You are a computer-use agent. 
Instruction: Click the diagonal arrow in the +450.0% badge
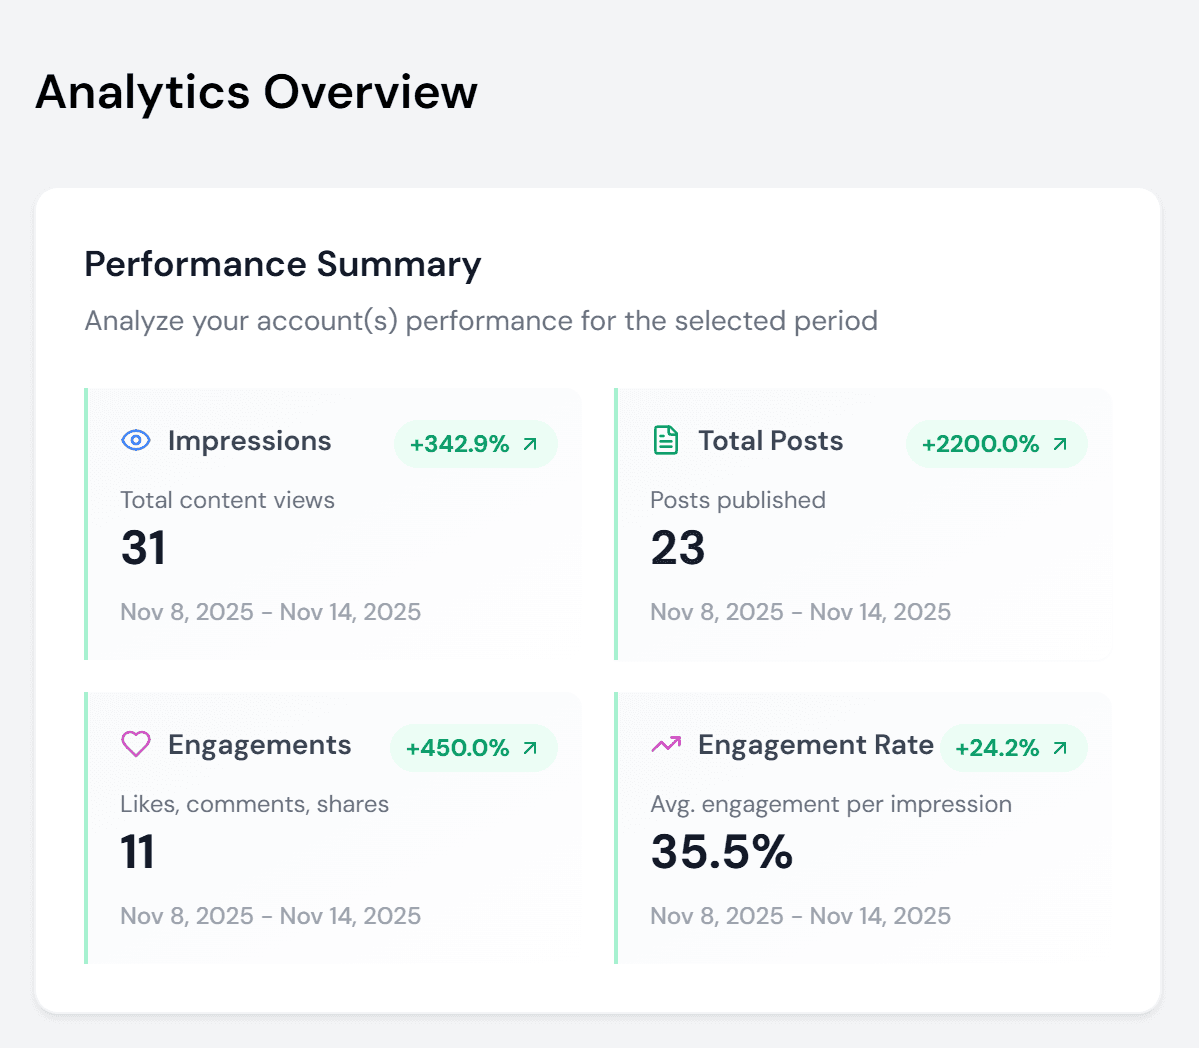529,748
